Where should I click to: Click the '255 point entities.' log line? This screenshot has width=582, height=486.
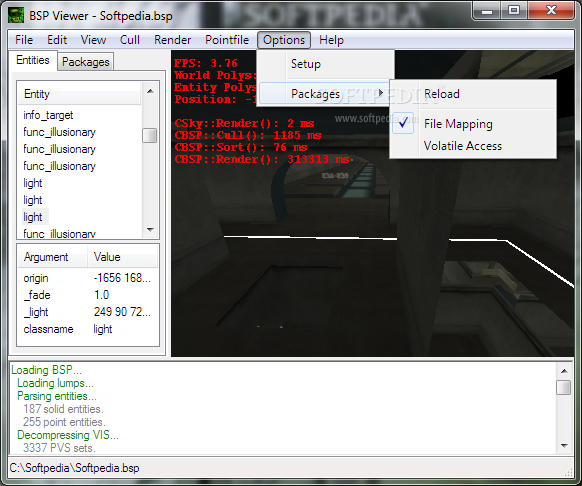coord(64,422)
